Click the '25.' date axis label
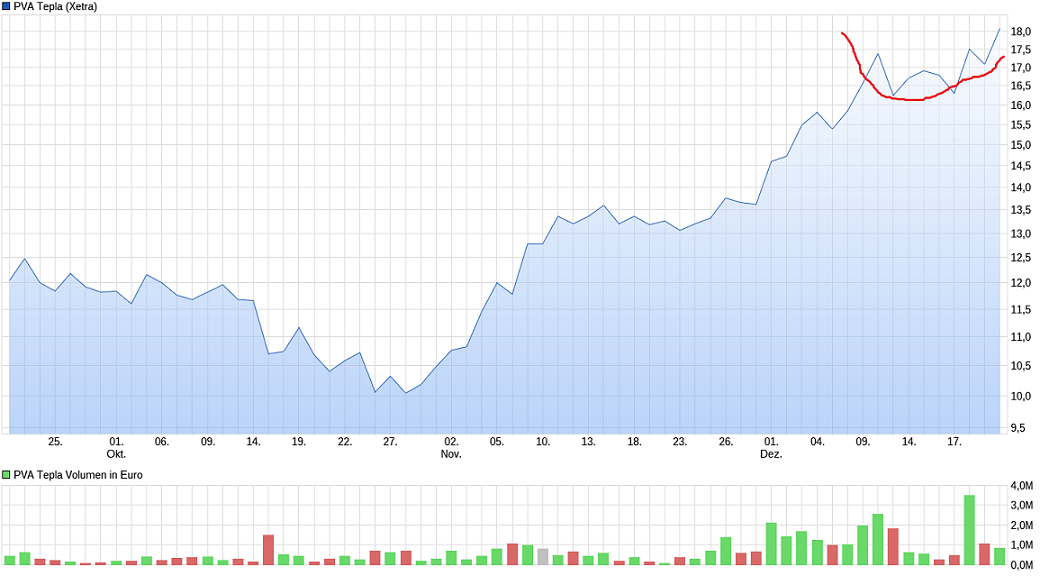The height and width of the screenshot is (576, 1049). (55, 442)
